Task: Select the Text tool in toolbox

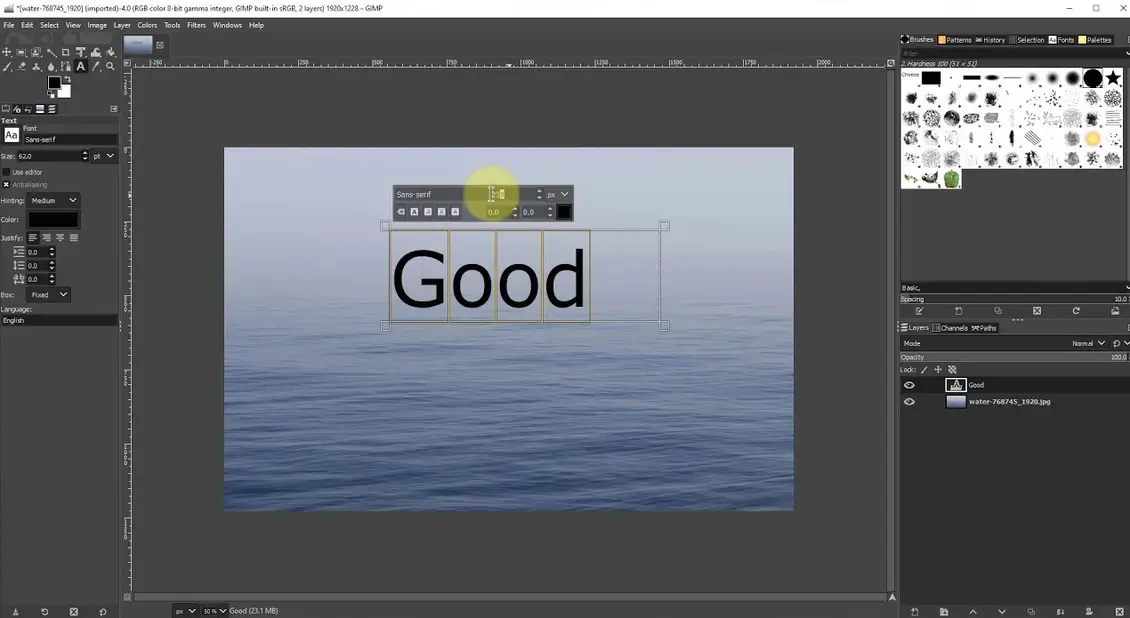Action: click(x=81, y=67)
